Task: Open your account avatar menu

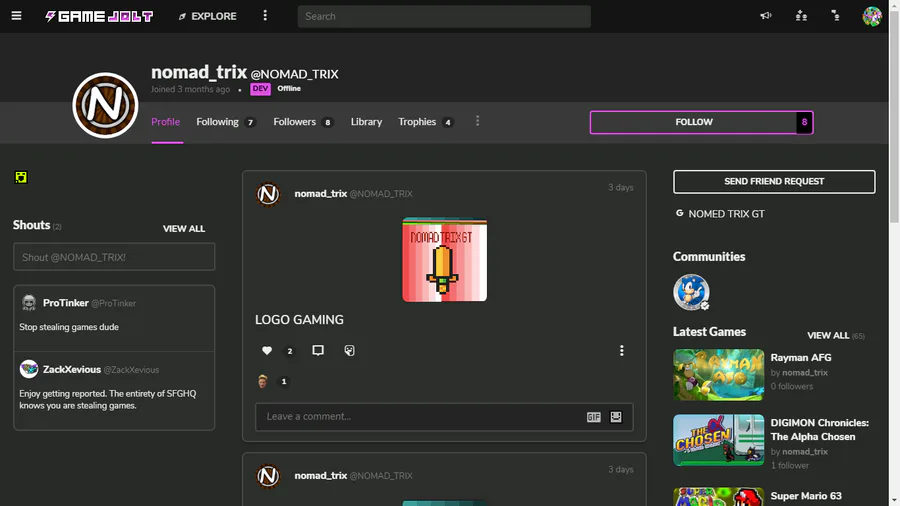Action: 872,16
